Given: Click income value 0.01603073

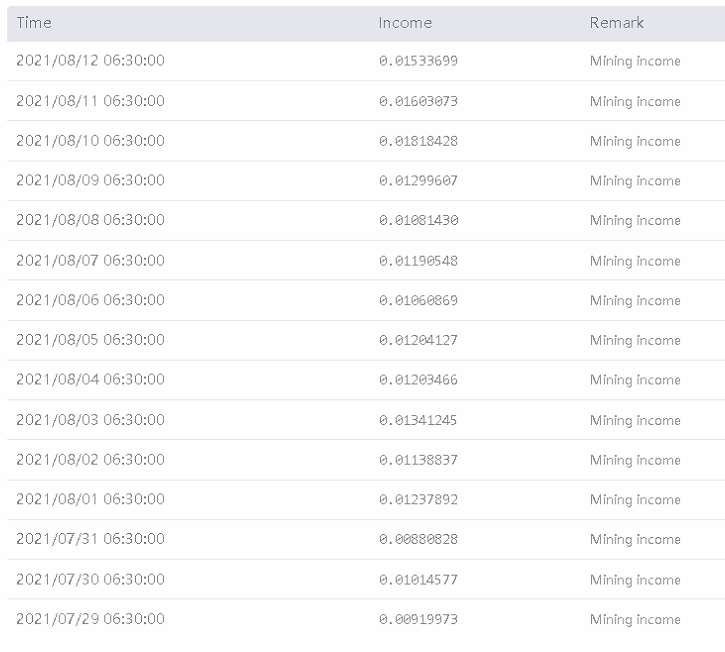Looking at the screenshot, I should pyautogui.click(x=418, y=101).
